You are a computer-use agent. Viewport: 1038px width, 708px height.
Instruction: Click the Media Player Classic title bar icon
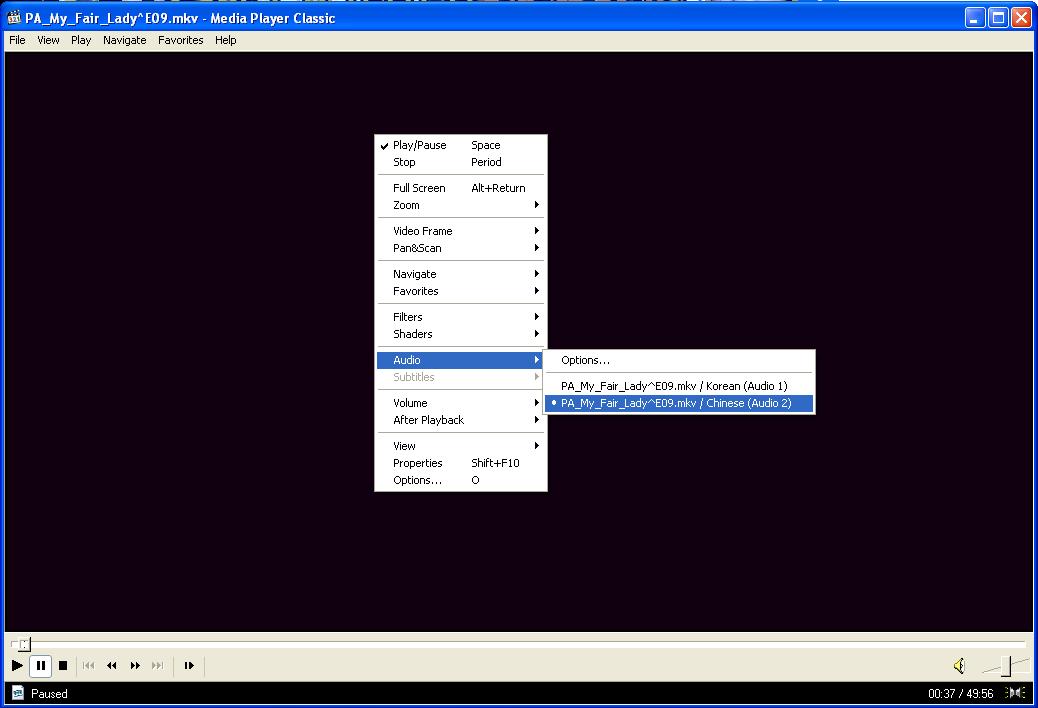tap(14, 18)
